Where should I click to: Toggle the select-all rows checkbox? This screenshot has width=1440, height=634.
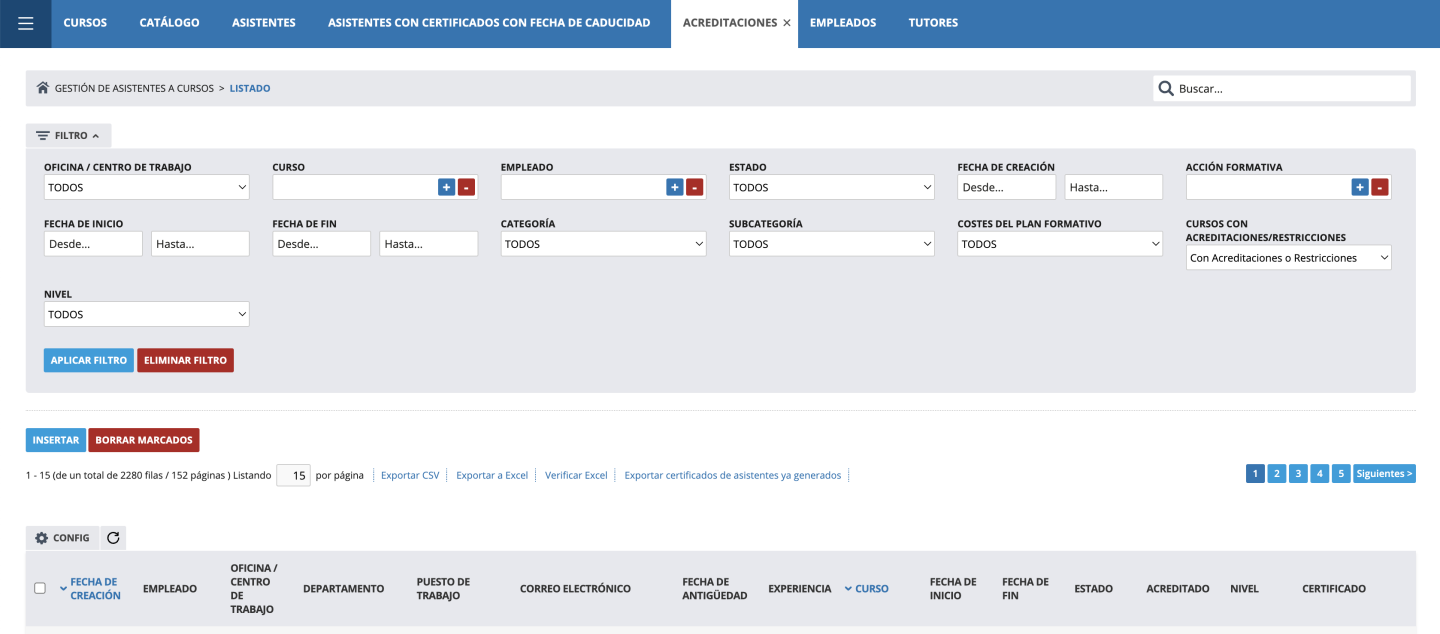pos(40,588)
